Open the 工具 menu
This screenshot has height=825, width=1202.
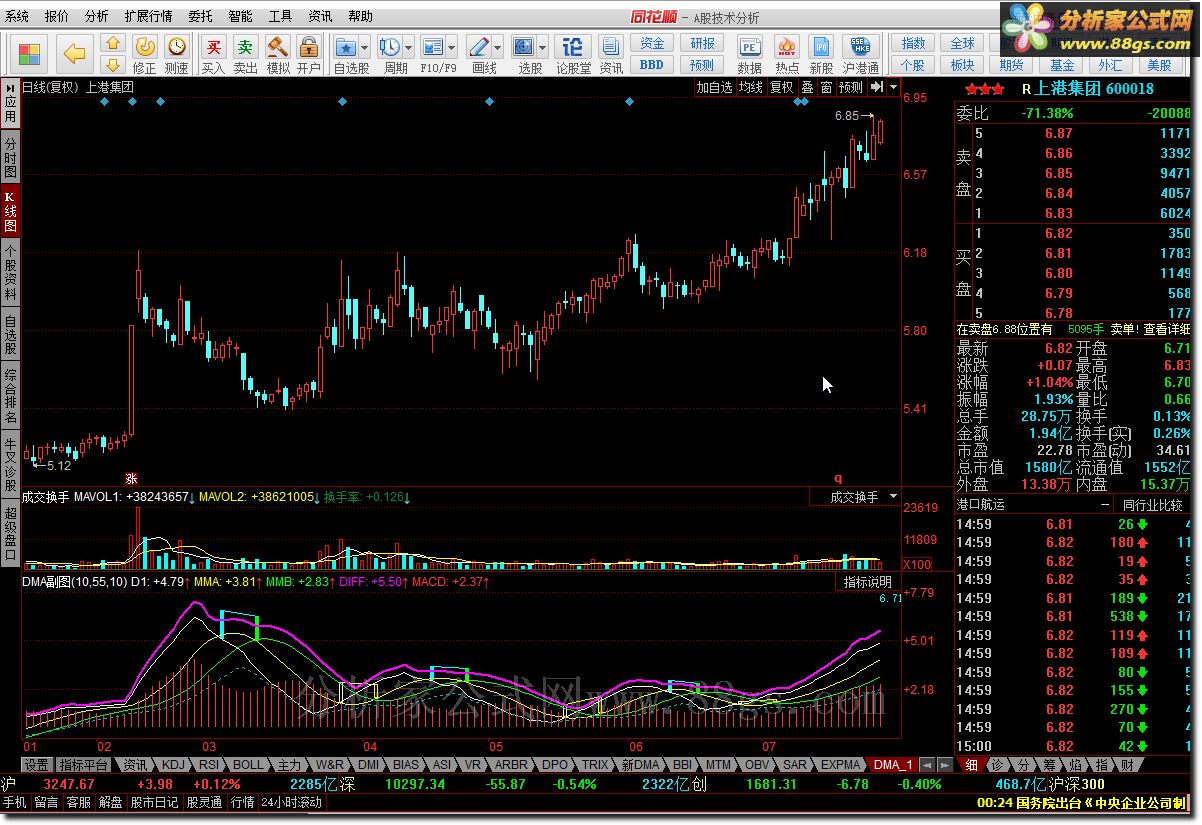point(280,17)
